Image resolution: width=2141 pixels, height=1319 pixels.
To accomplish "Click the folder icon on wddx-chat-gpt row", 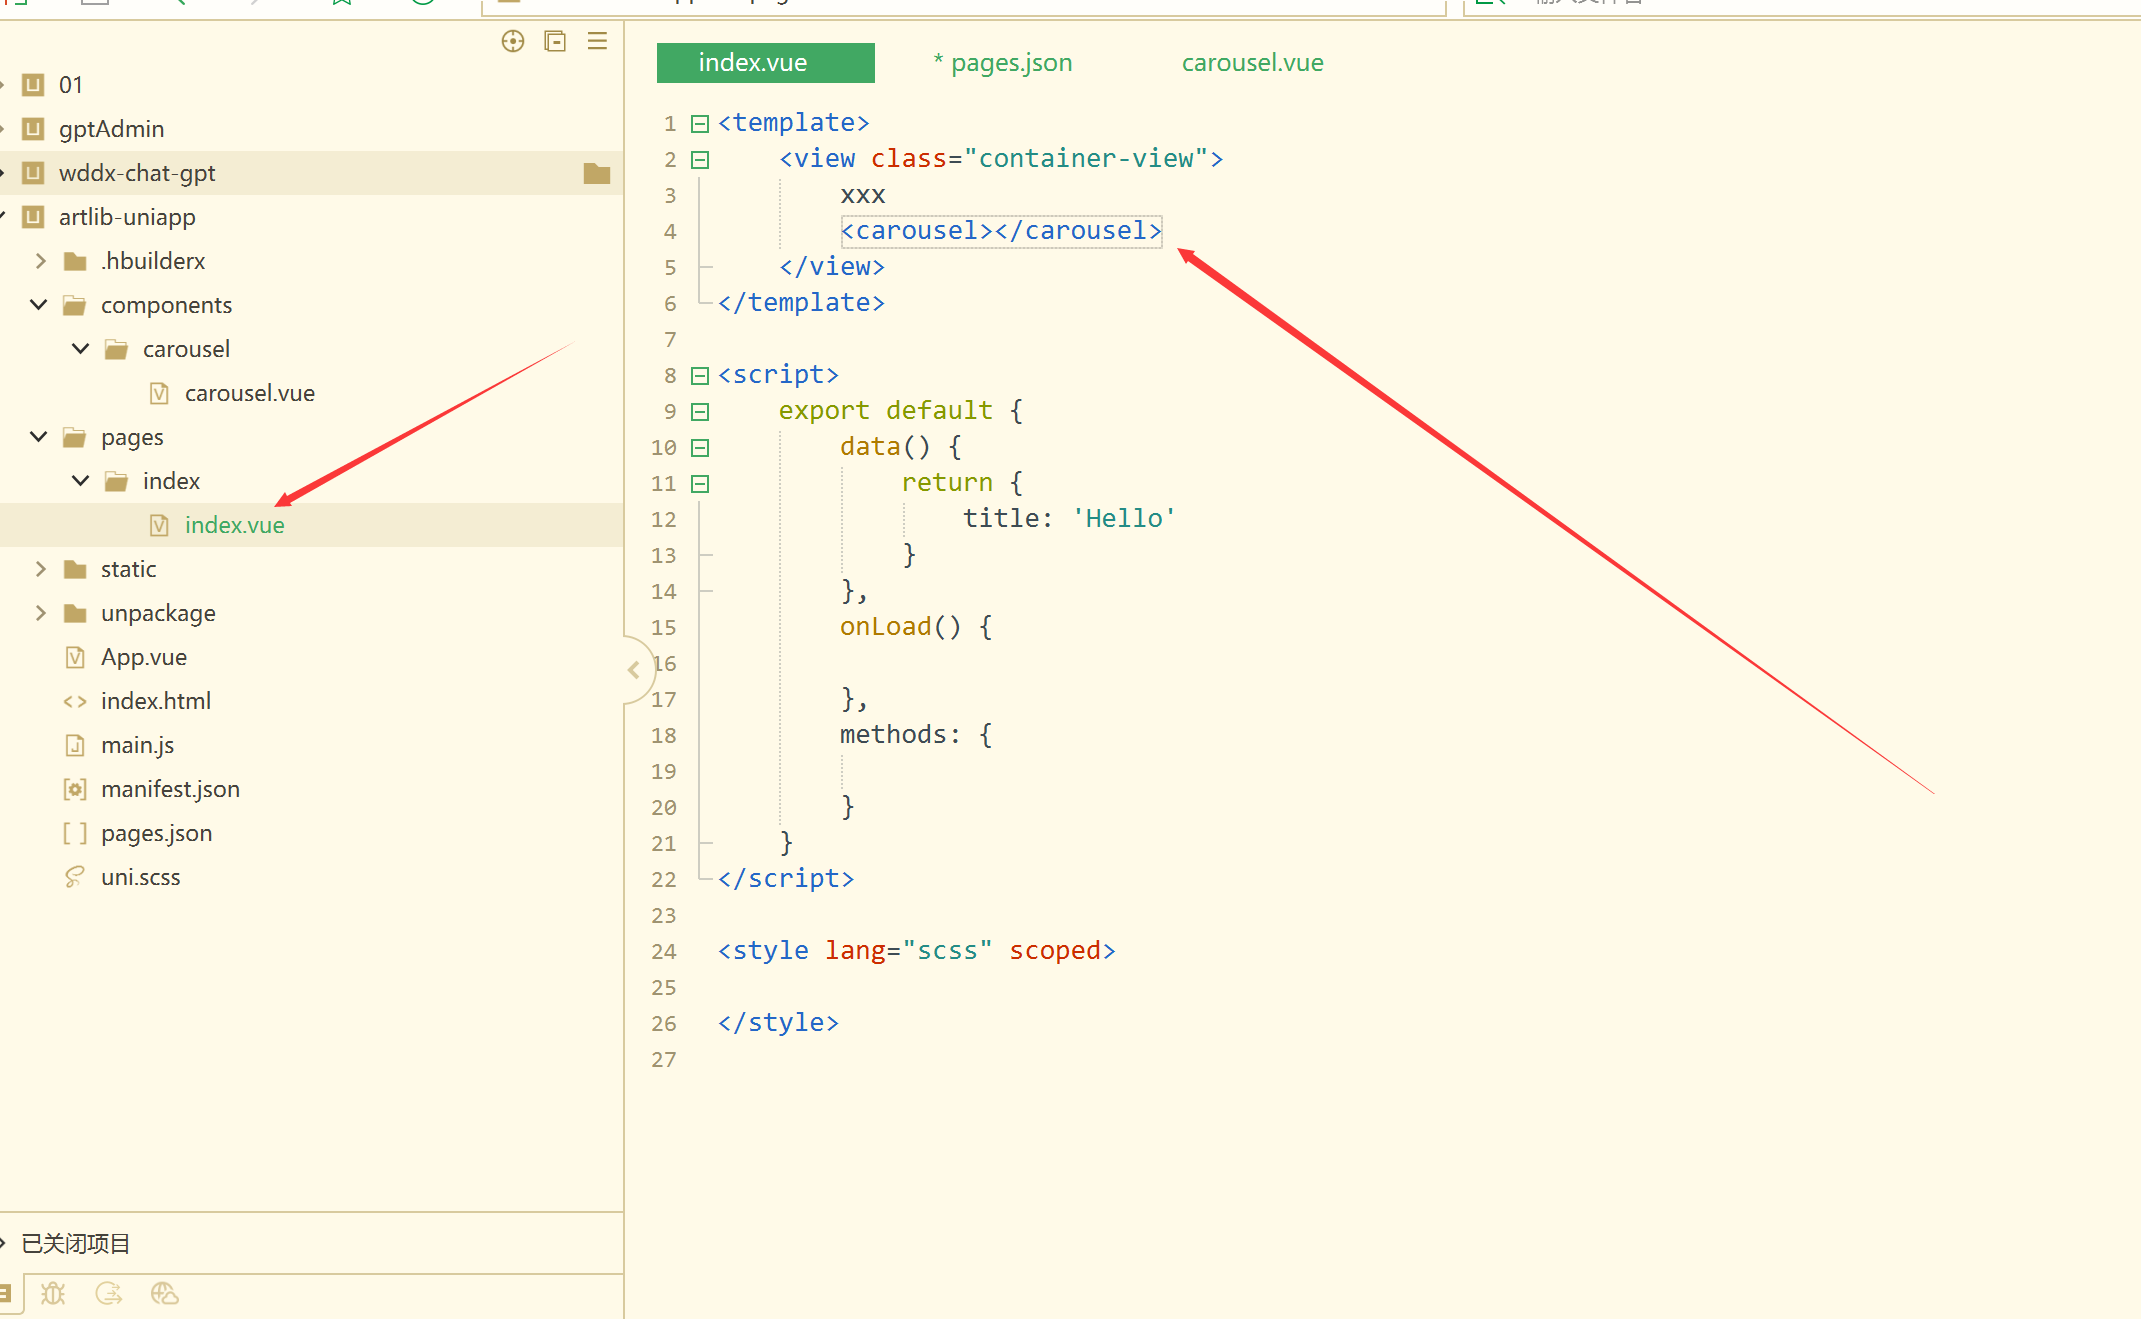I will click(x=597, y=173).
